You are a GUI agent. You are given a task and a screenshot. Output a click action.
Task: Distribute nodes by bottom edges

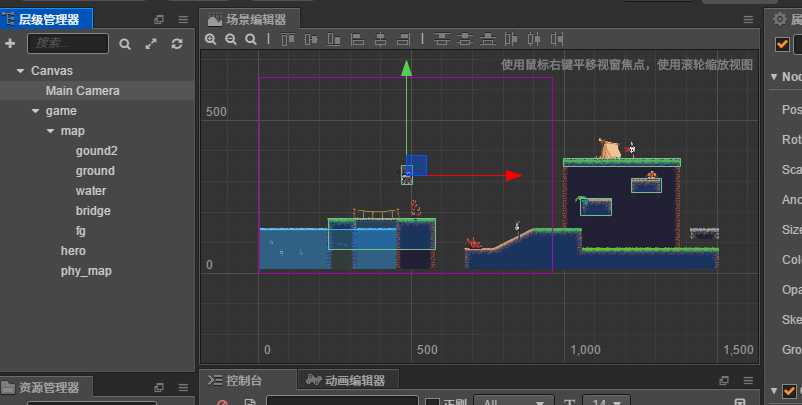tap(488, 39)
